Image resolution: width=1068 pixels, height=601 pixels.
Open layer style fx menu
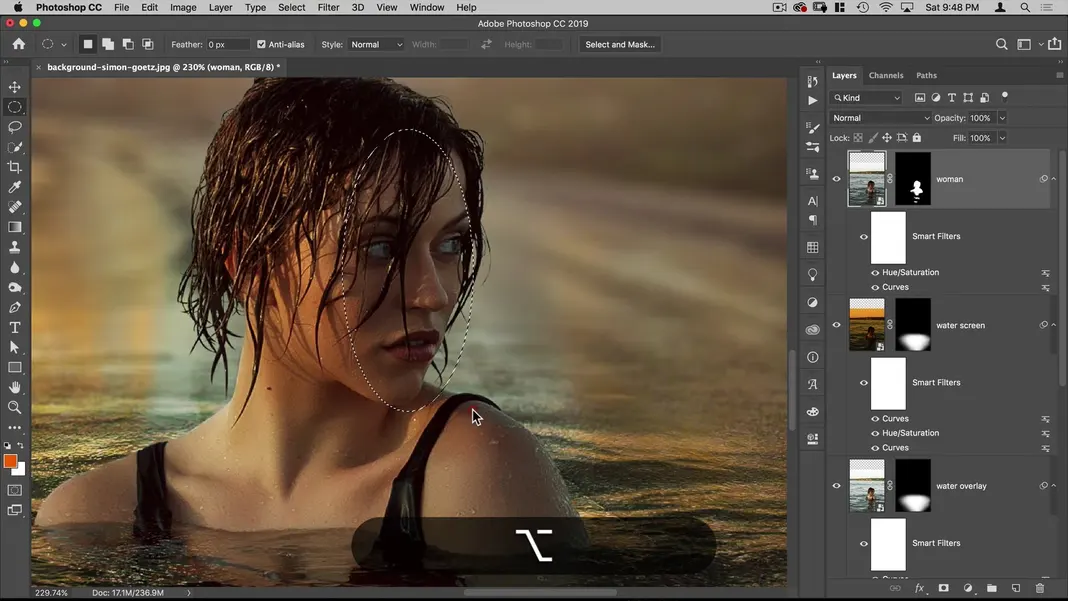(920, 588)
